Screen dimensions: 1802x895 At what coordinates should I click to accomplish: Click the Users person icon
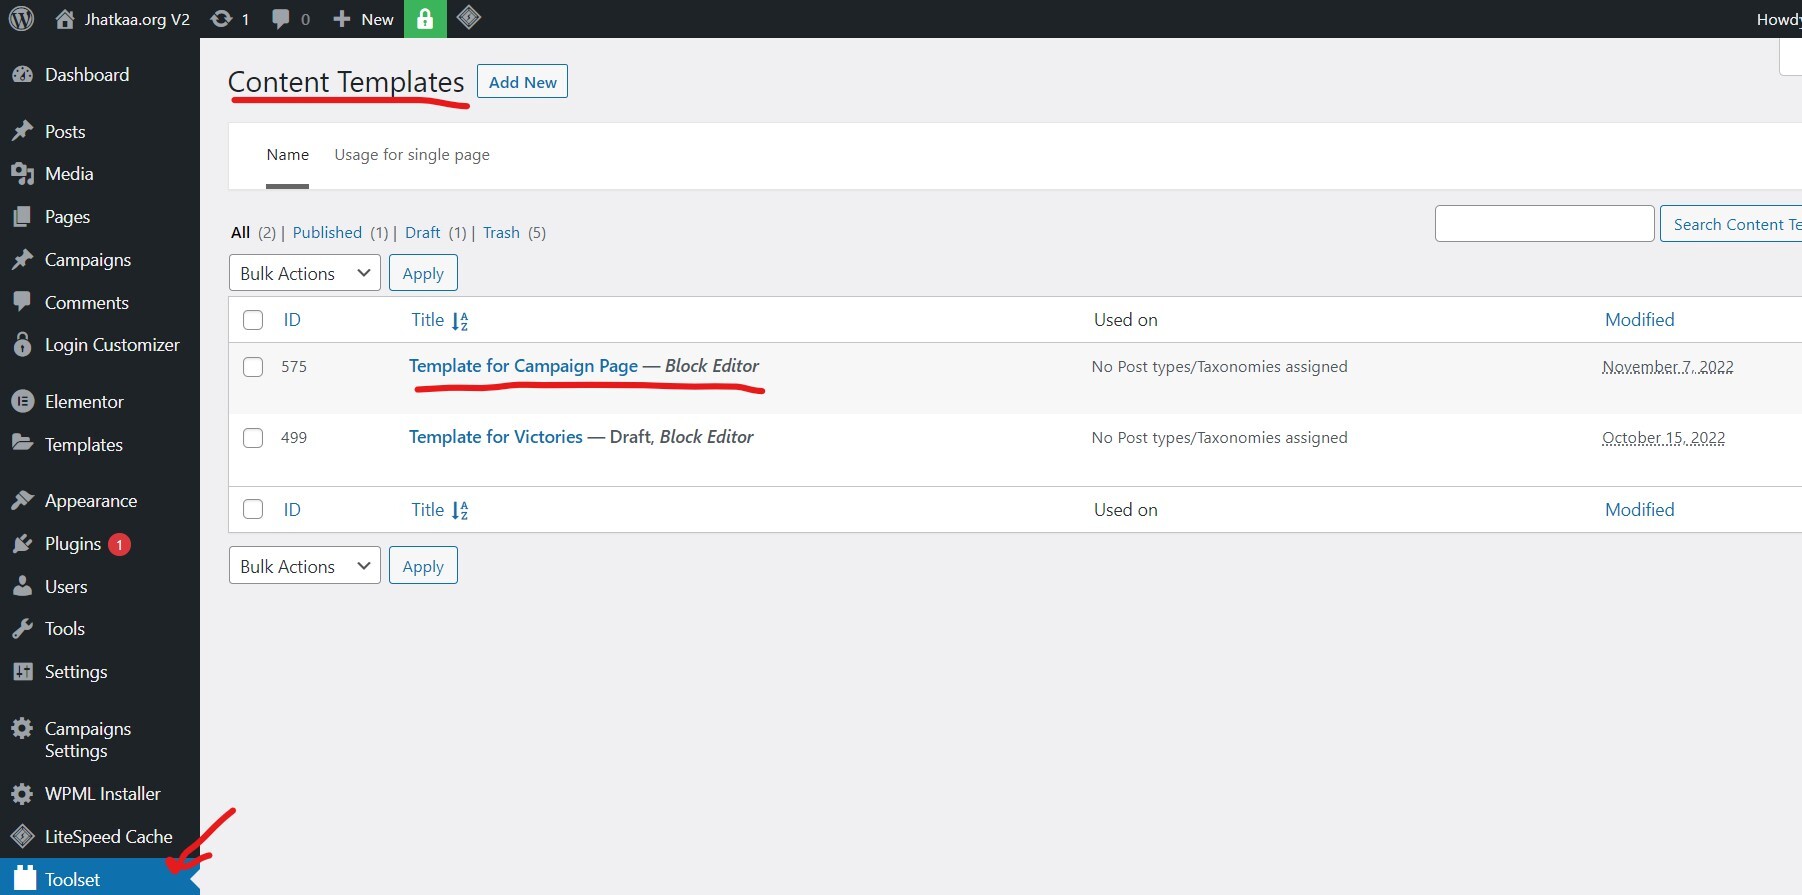pyautogui.click(x=22, y=587)
